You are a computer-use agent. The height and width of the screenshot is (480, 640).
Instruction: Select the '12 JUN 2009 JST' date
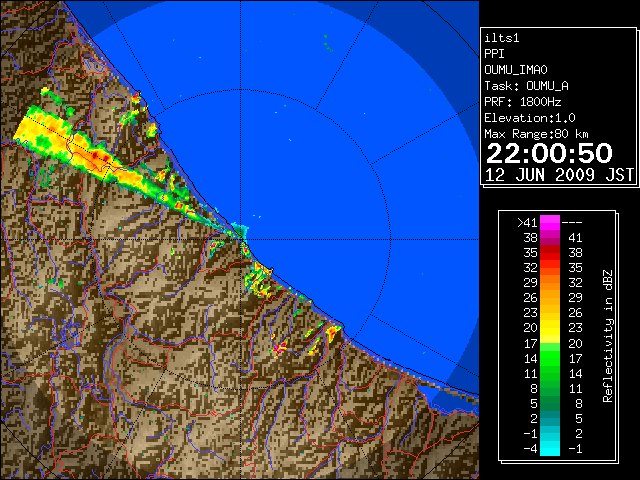[x=560, y=175]
